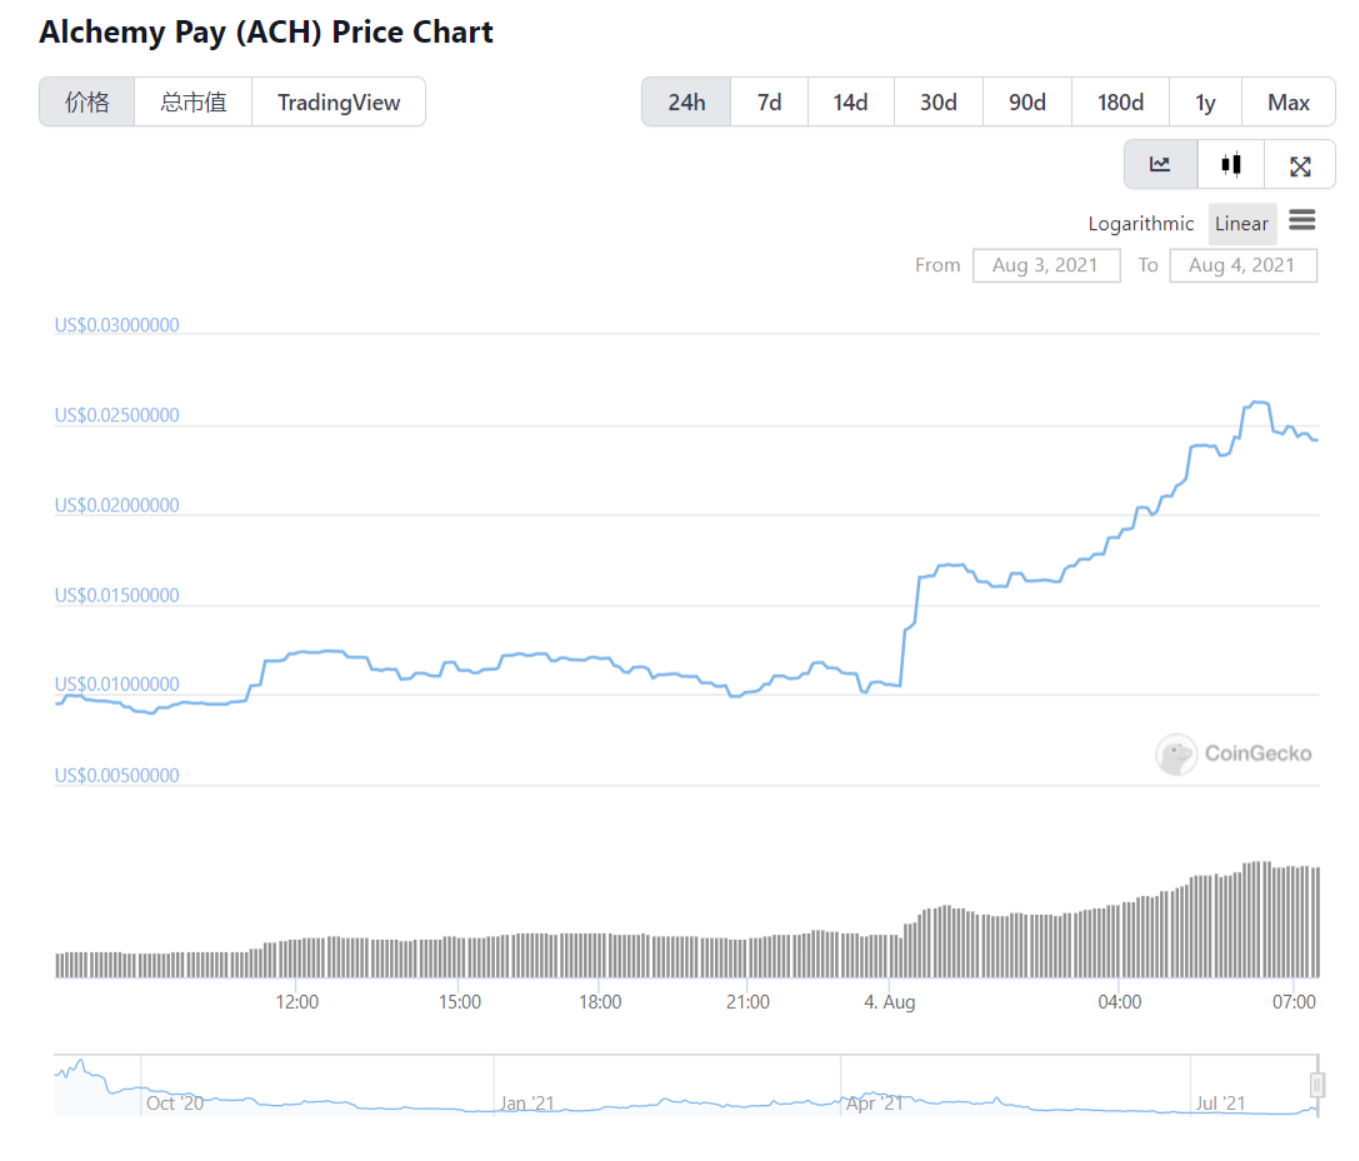Select the 7d time range

(x=769, y=101)
